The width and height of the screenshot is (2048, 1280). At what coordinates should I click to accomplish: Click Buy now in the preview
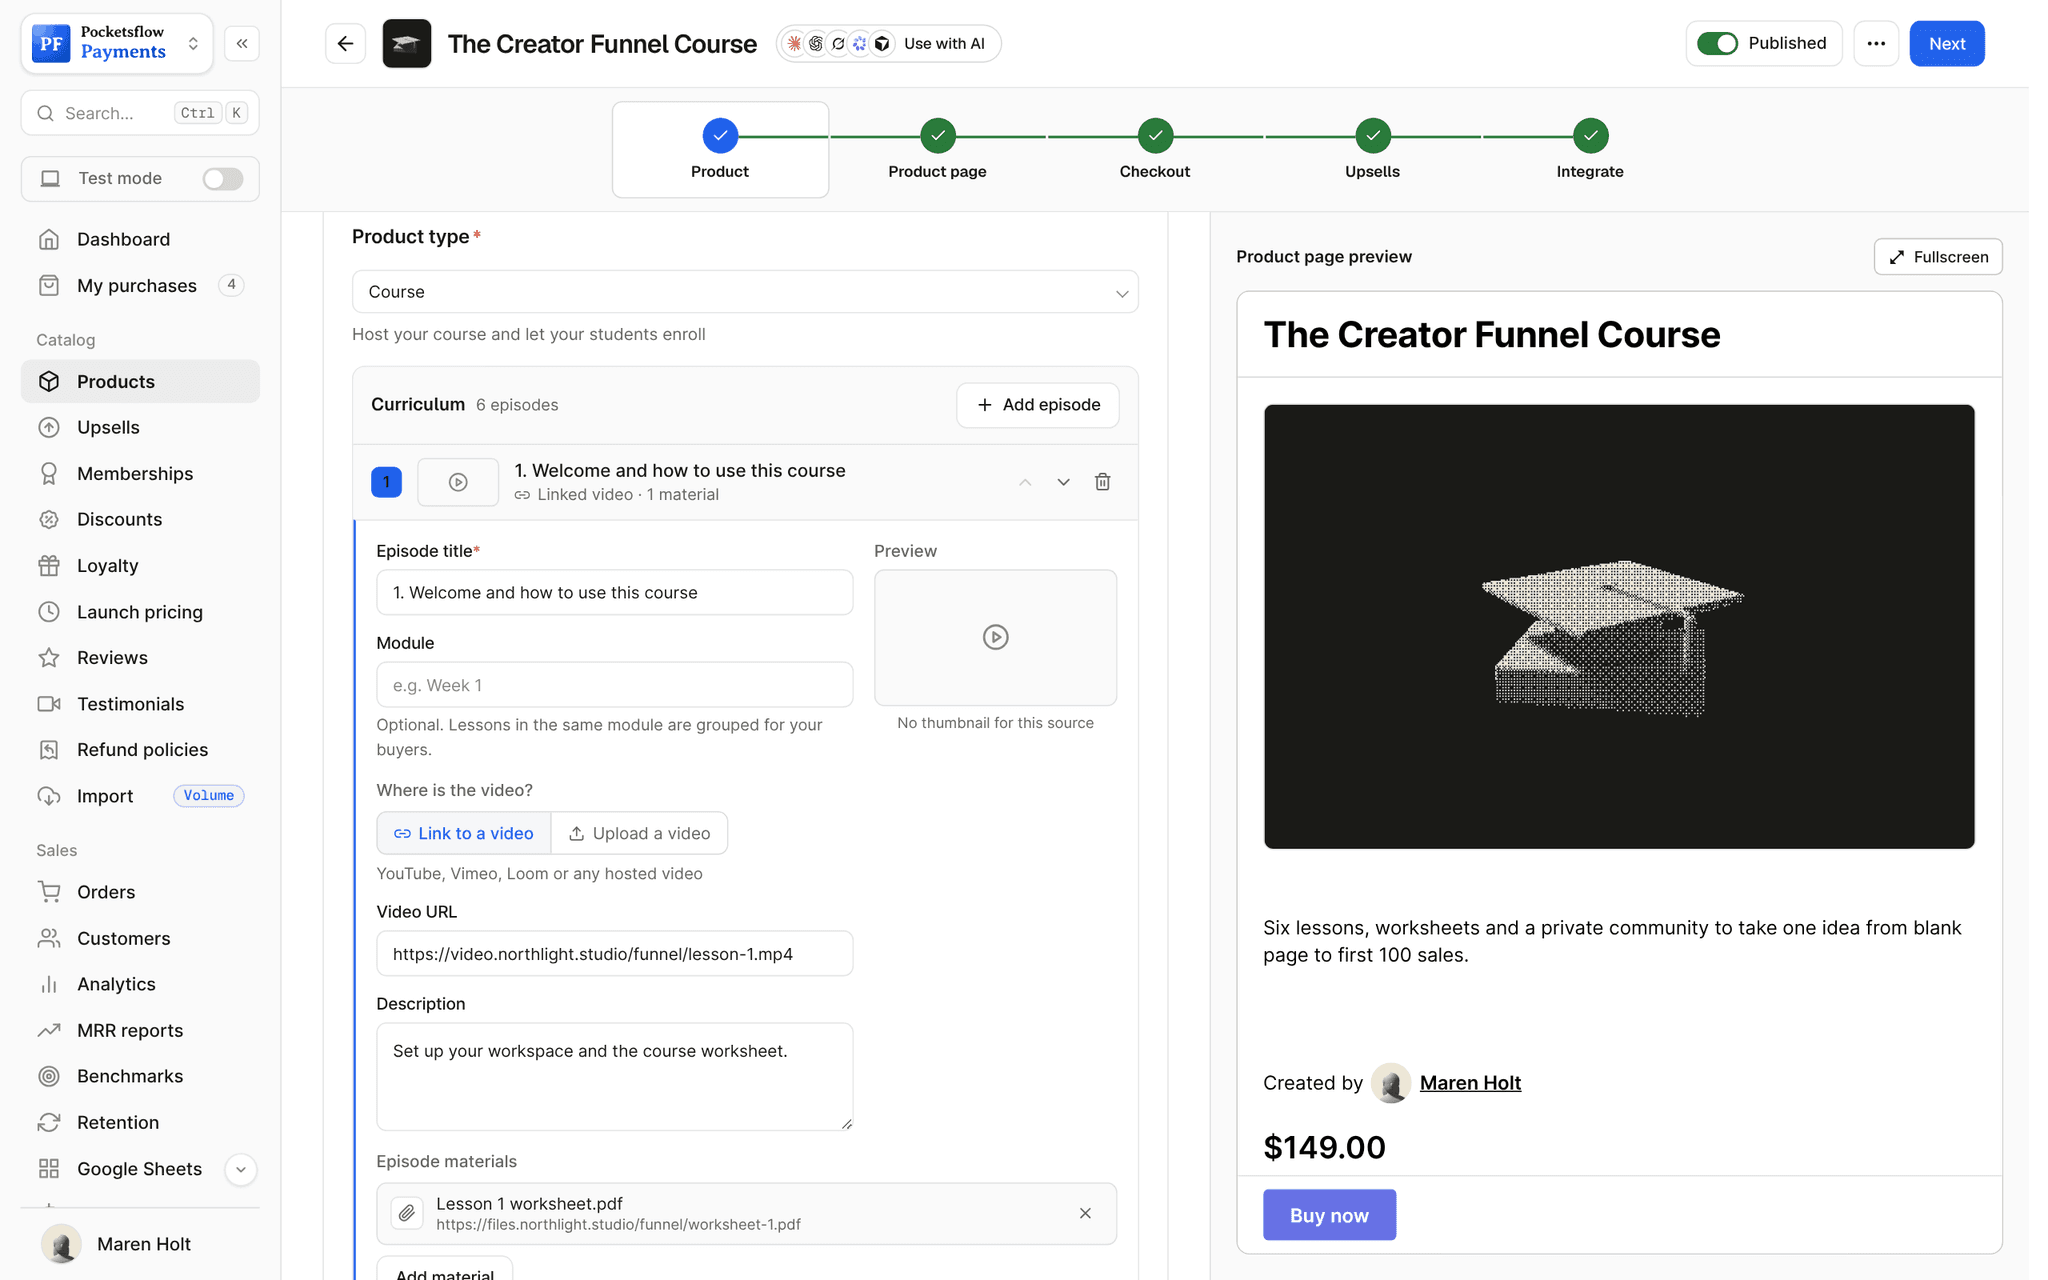click(x=1329, y=1215)
